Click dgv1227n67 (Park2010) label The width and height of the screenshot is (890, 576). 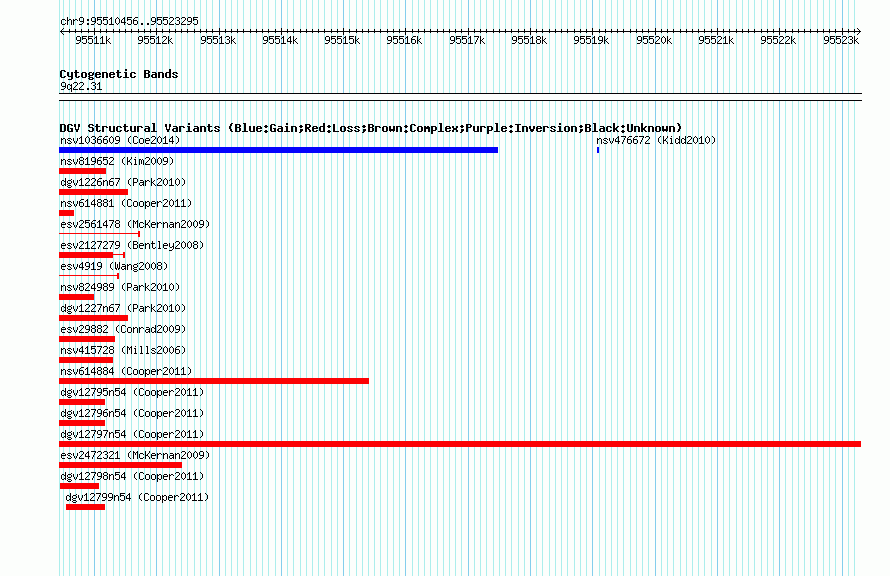pos(123,308)
